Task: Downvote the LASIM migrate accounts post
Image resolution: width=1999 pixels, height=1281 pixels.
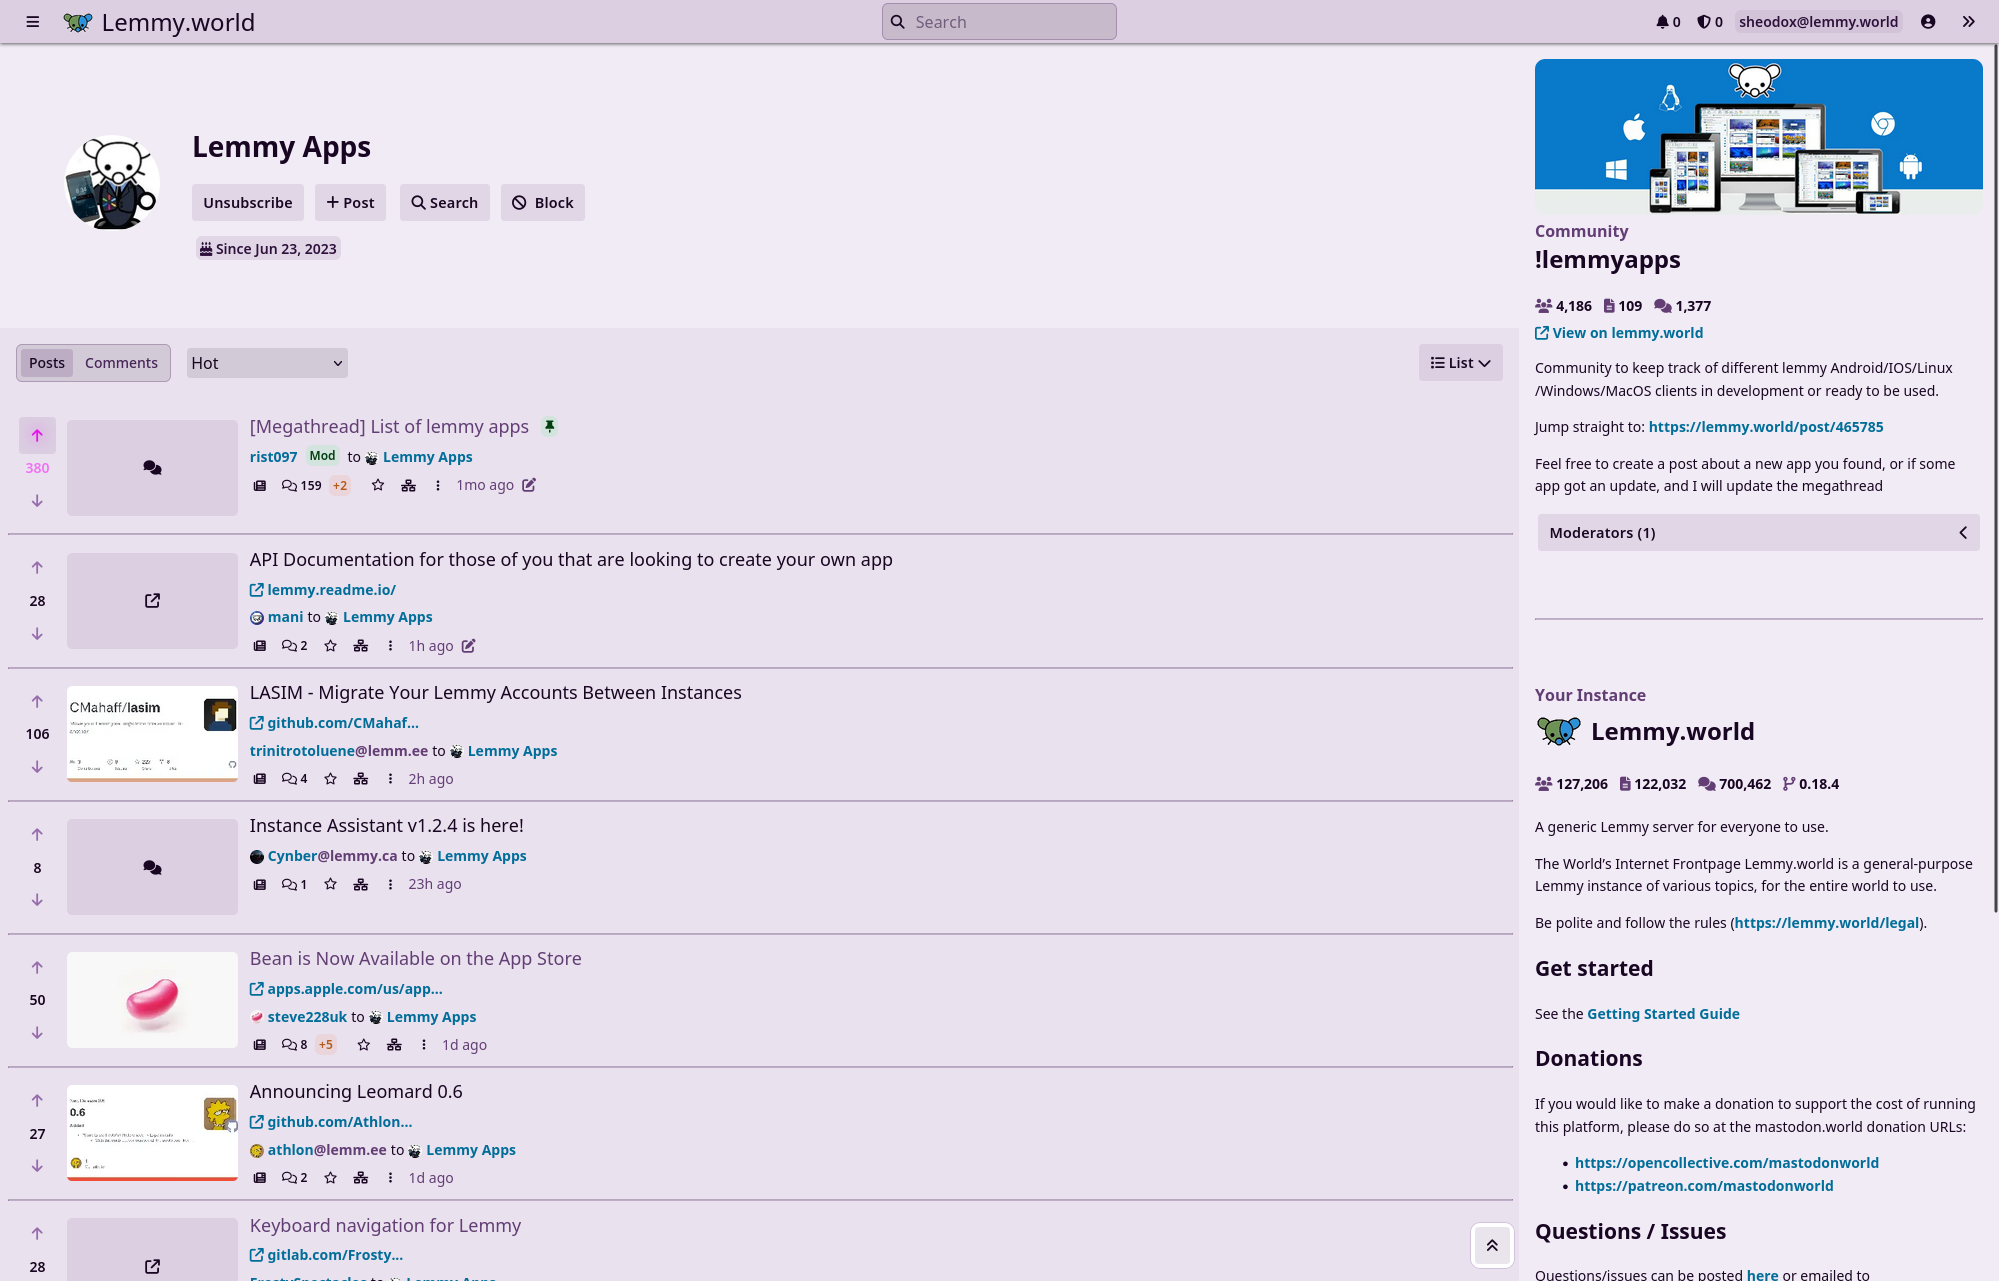Action: tap(37, 767)
